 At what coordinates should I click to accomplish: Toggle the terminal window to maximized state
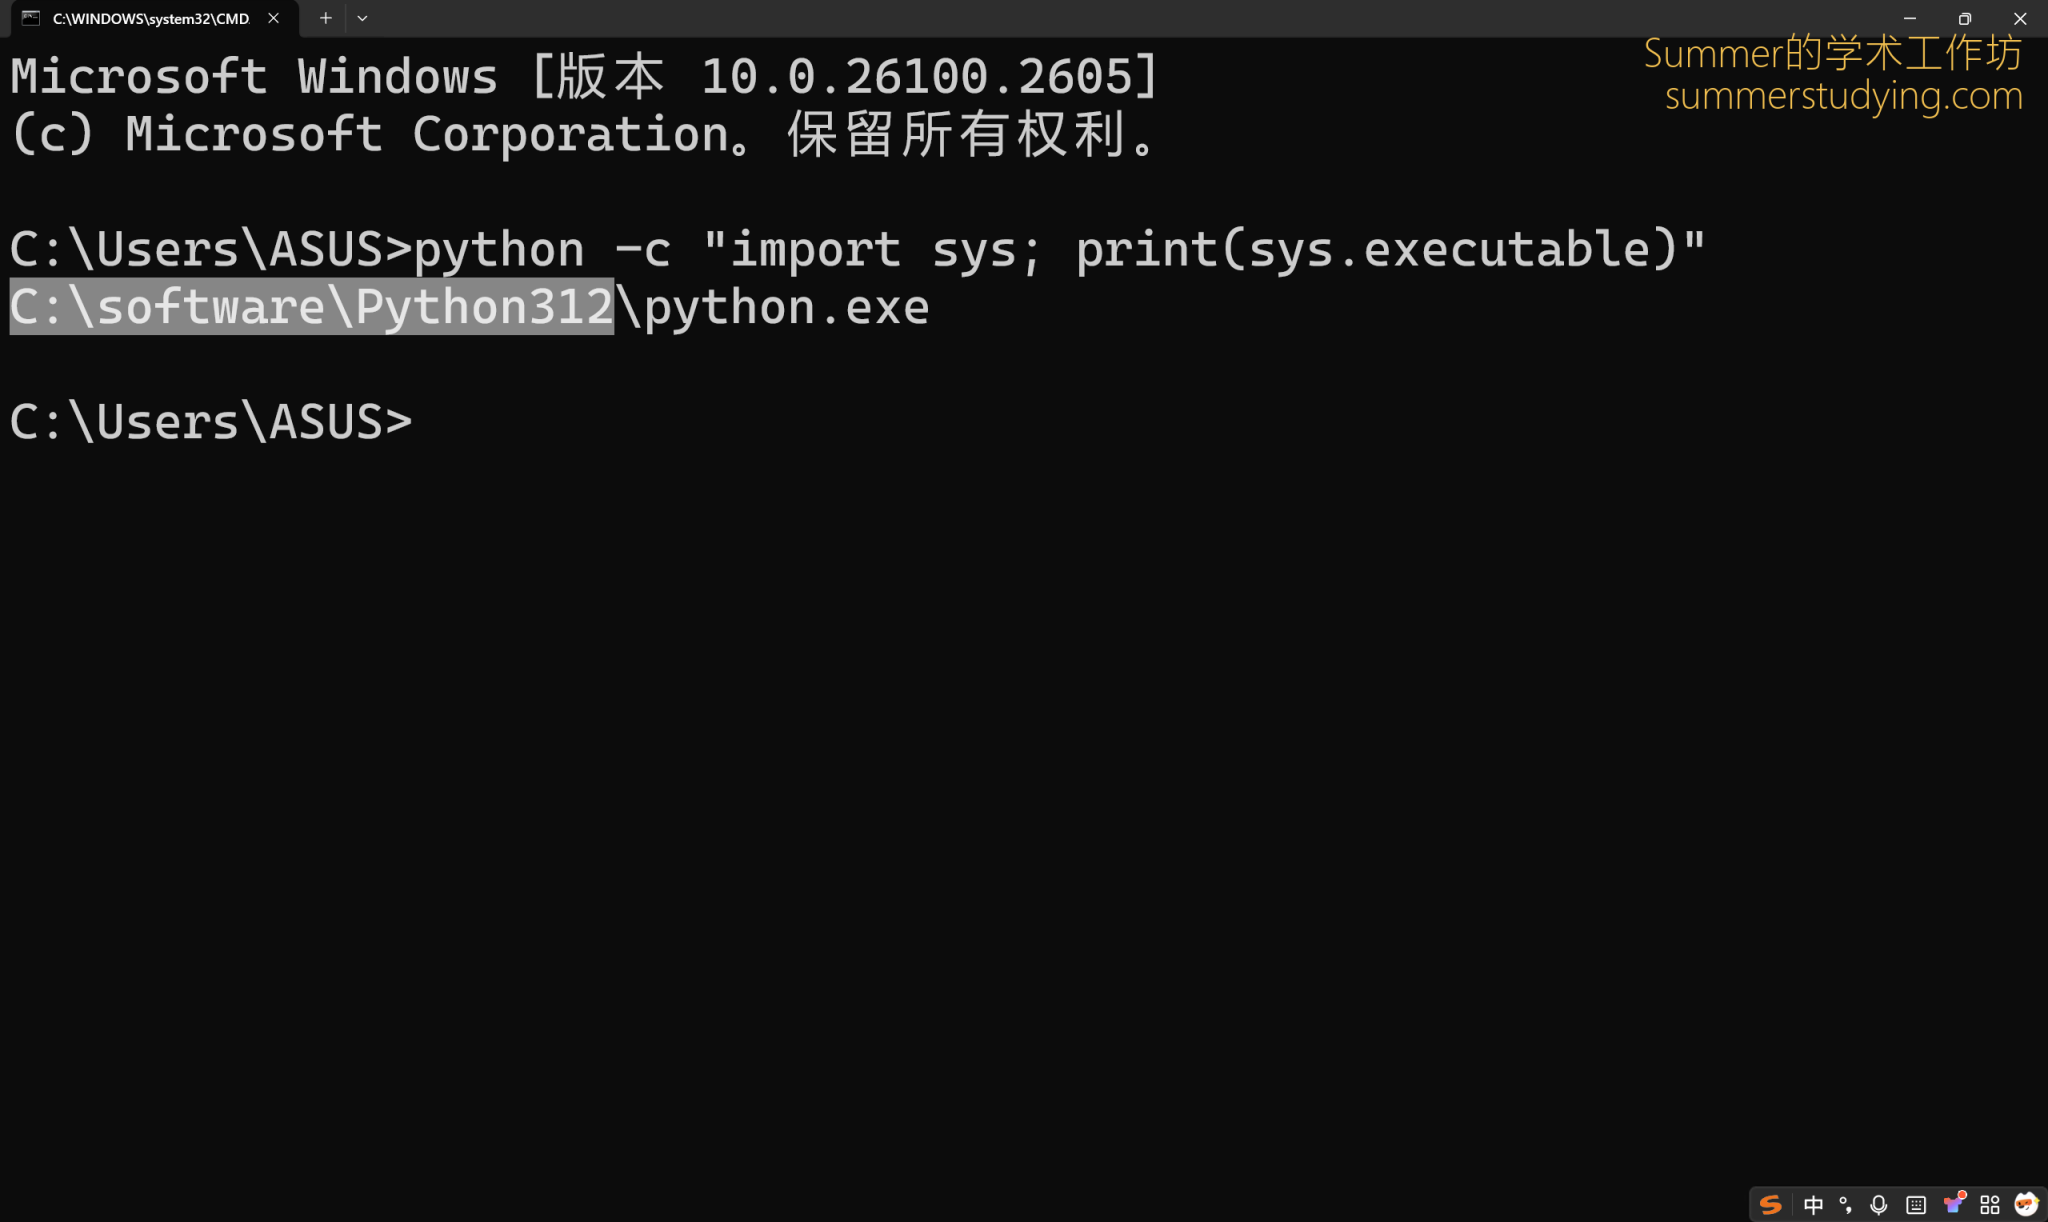[x=1963, y=18]
